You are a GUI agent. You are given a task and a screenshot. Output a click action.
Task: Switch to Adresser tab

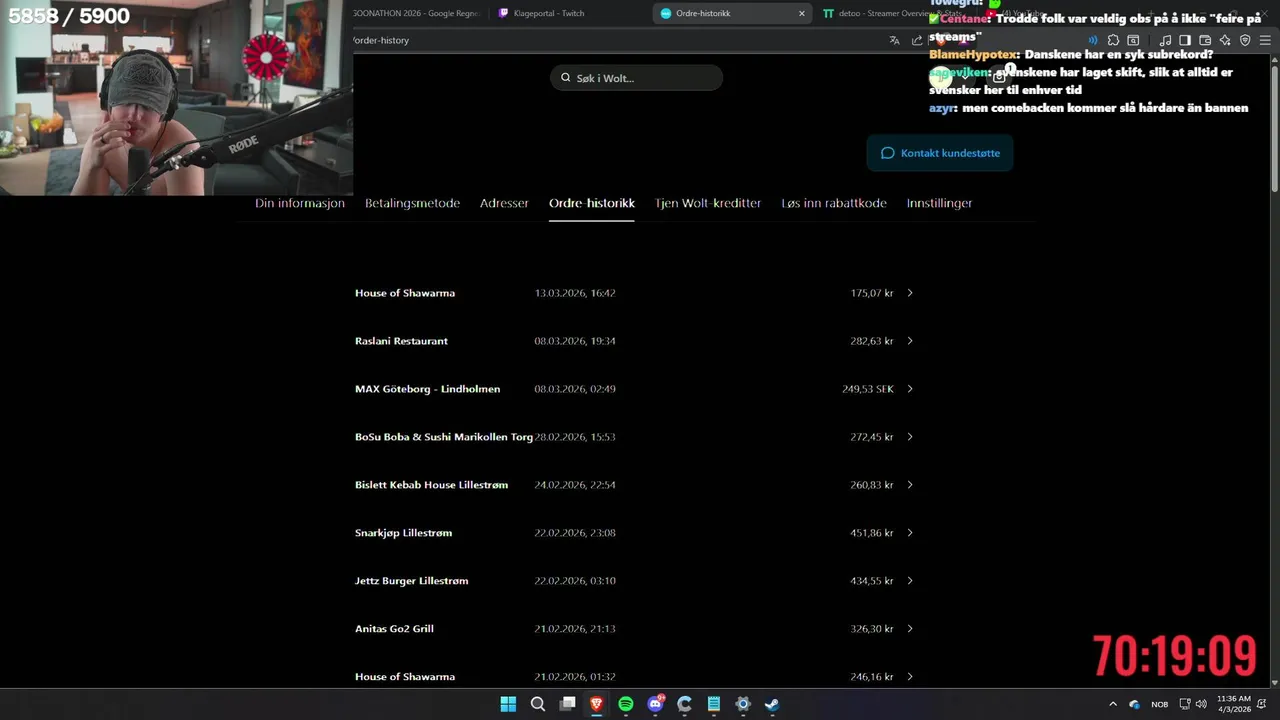pos(504,203)
